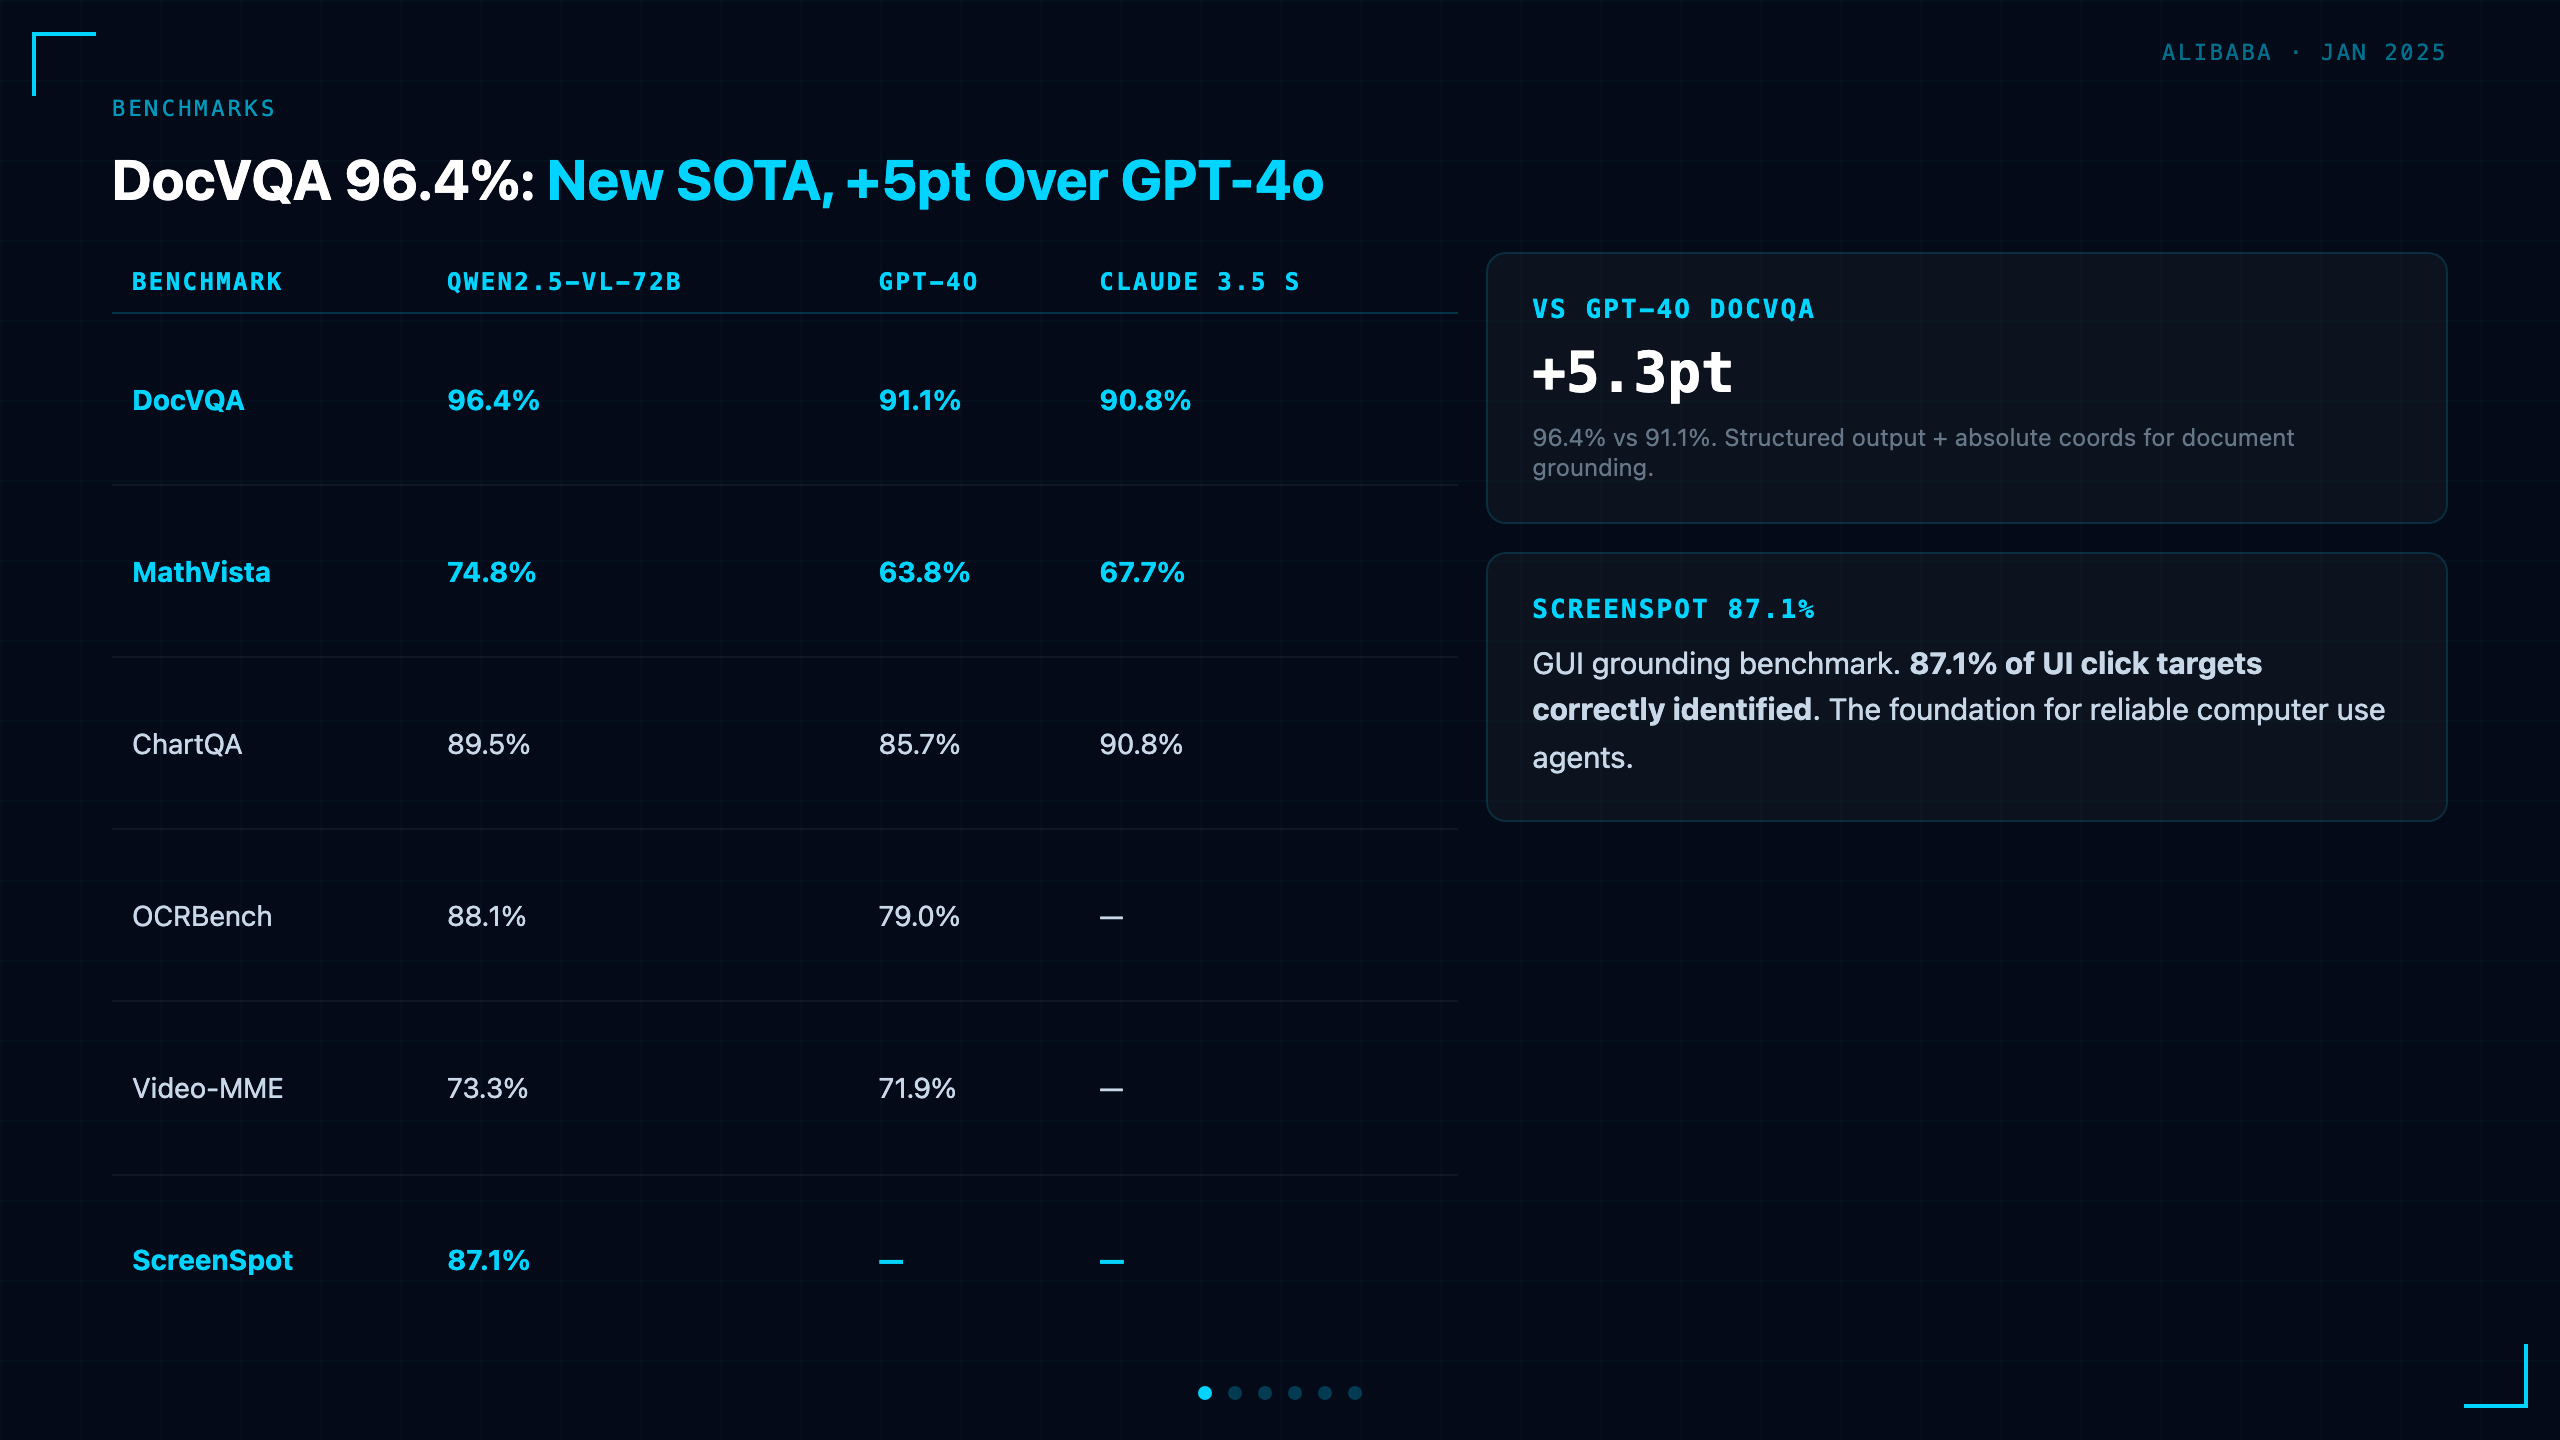Open the fourth pagination dot
2560x1440 pixels.
tap(1295, 1393)
